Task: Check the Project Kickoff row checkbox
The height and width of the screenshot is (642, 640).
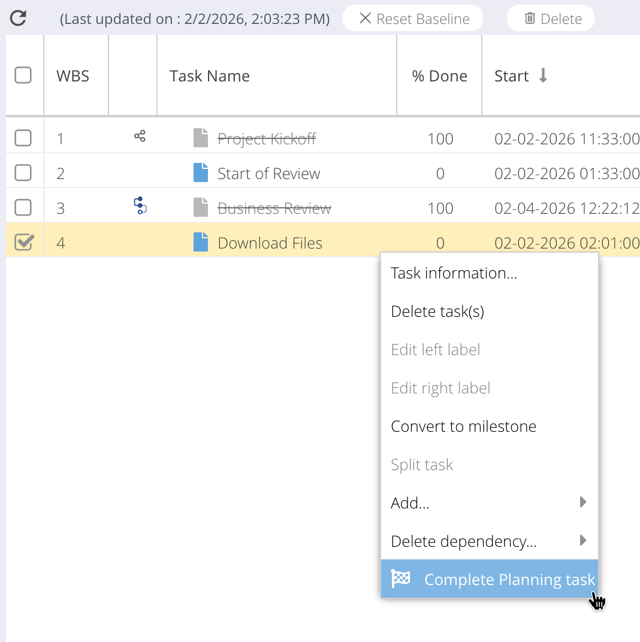Action: click(x=23, y=138)
